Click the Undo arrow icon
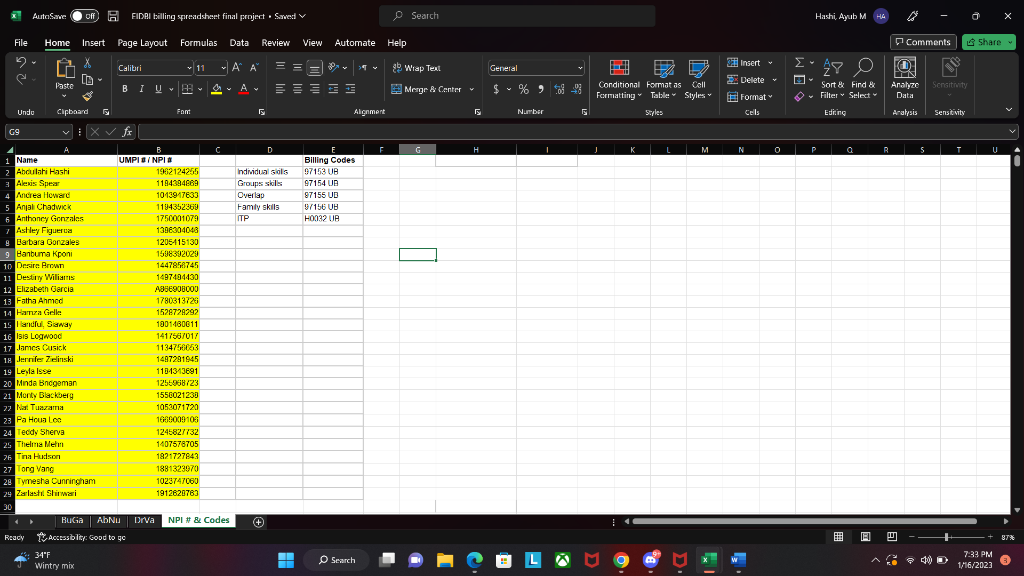 tap(21, 62)
